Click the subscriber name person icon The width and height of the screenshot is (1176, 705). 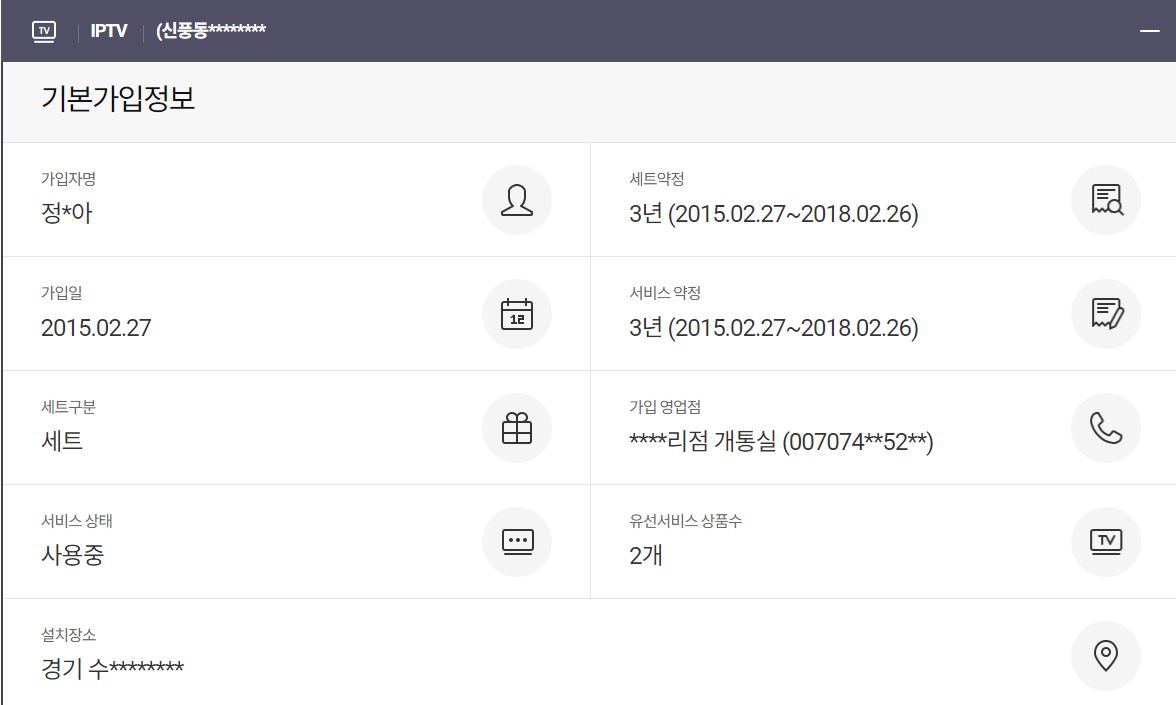pyautogui.click(x=516, y=200)
